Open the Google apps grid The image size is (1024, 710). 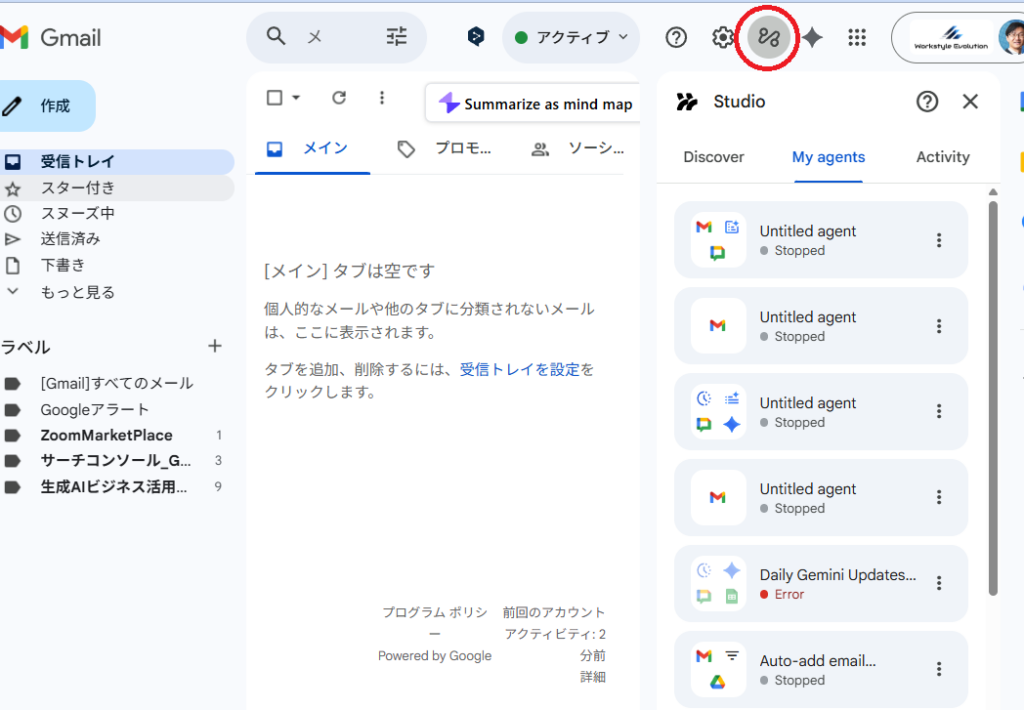pos(857,37)
